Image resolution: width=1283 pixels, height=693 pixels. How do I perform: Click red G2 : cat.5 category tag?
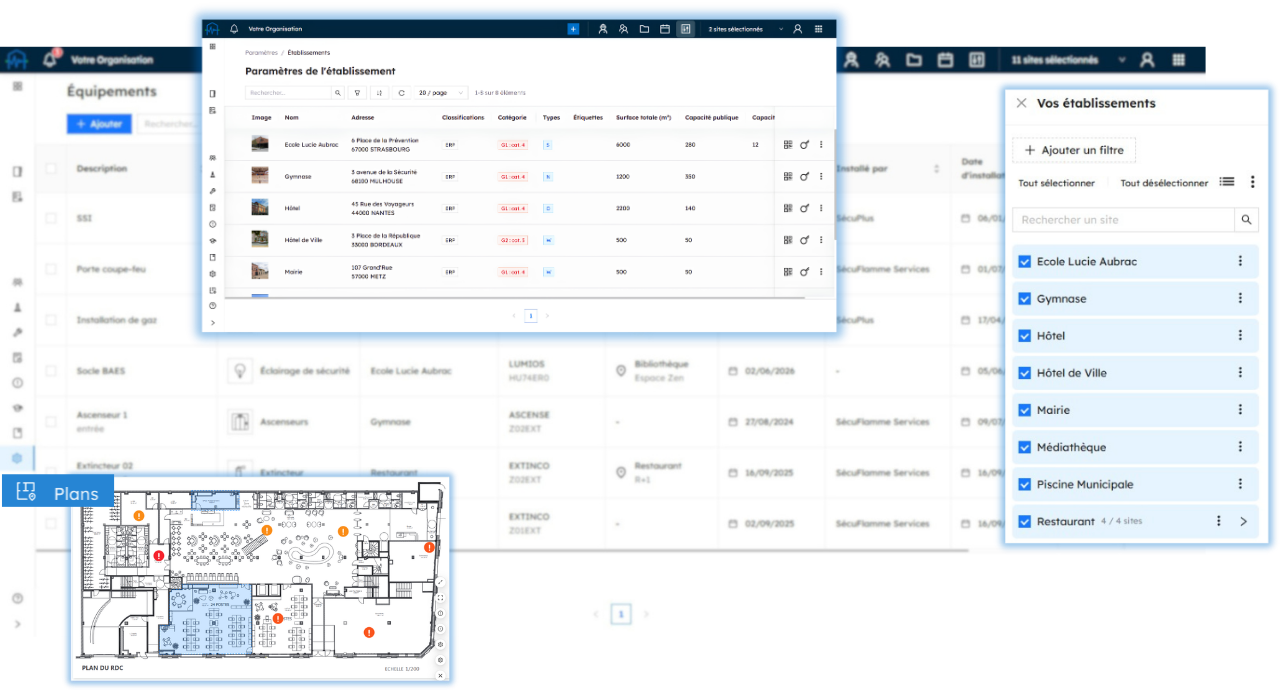pyautogui.click(x=513, y=240)
